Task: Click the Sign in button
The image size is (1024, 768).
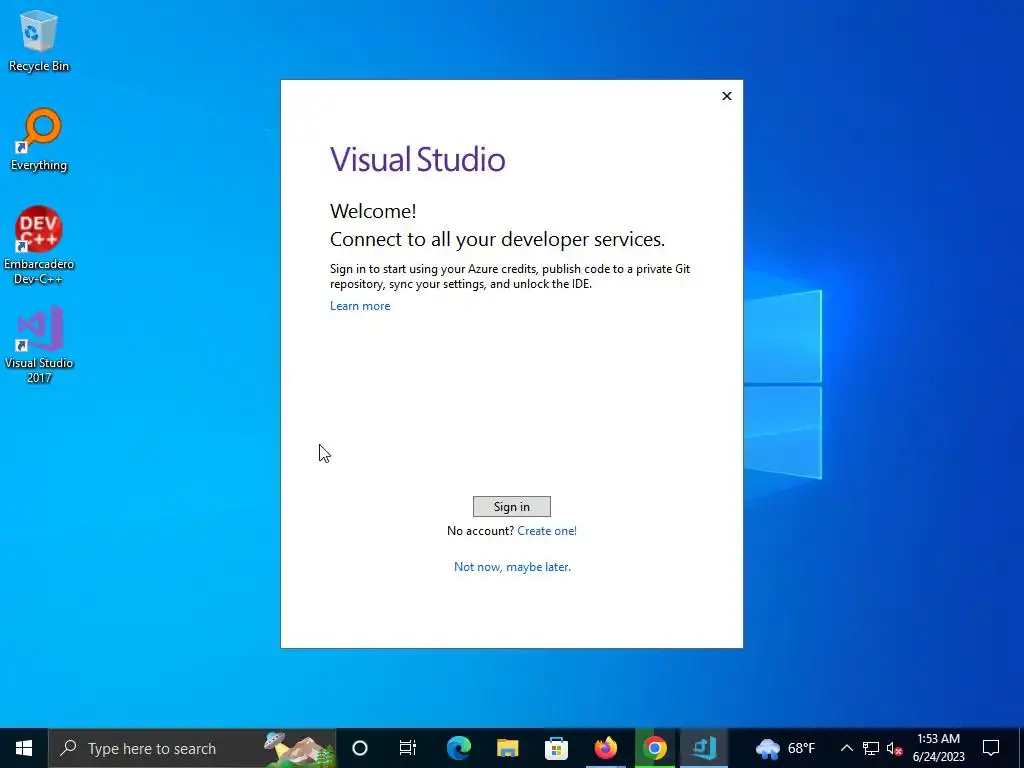Action: [x=511, y=506]
